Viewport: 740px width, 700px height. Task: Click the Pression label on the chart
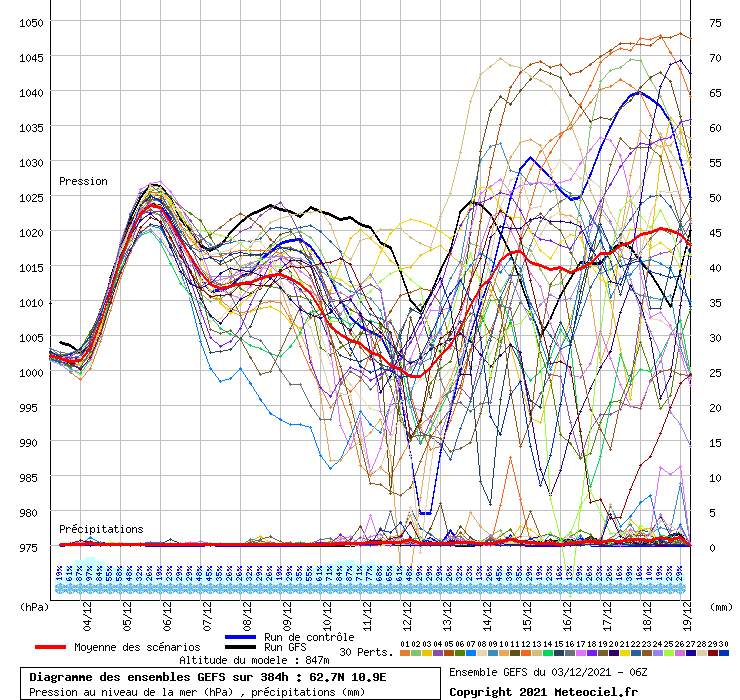(83, 182)
